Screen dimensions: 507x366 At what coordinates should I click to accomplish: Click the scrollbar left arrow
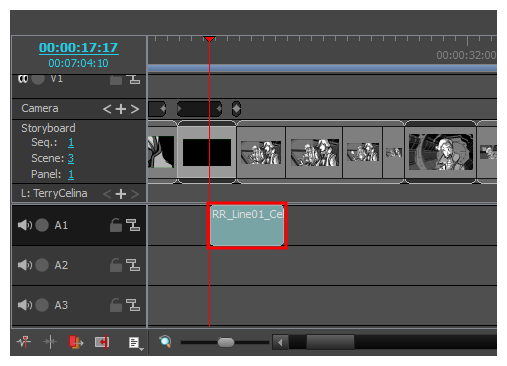(280, 342)
